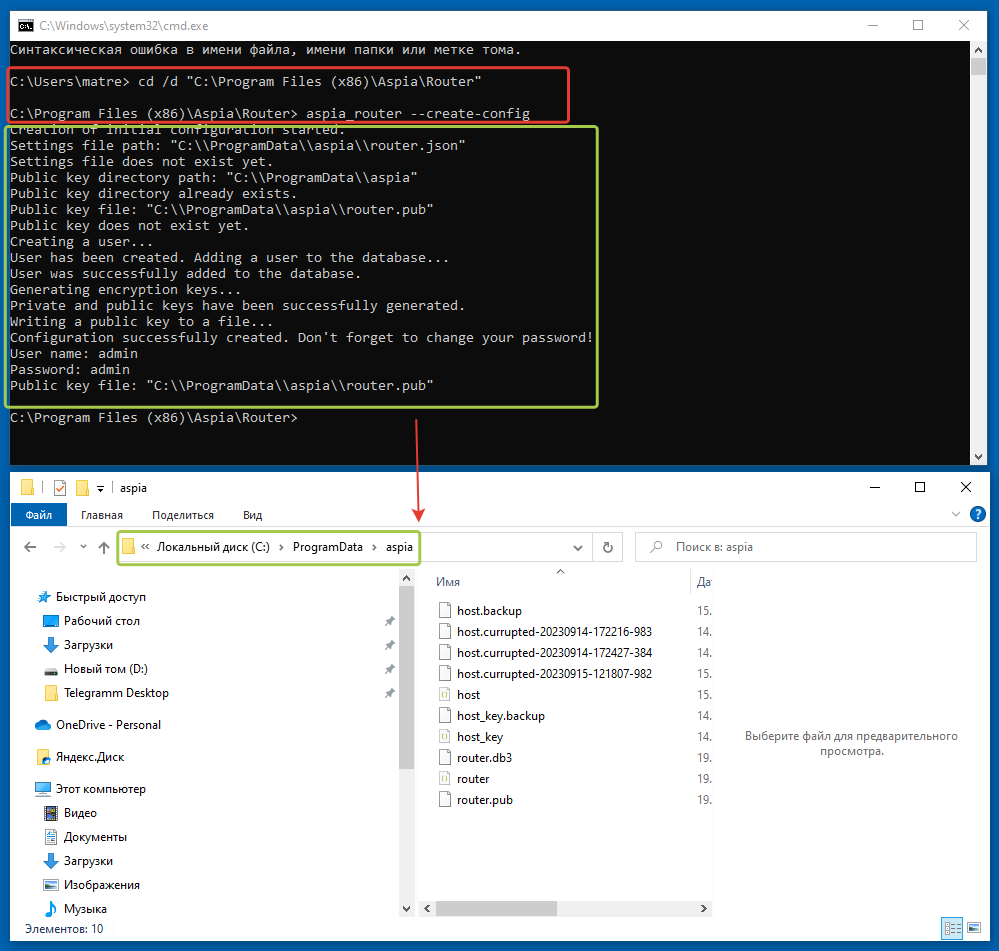
Task: Click the Properties icon in the quick access toolbar
Action: tap(60, 488)
